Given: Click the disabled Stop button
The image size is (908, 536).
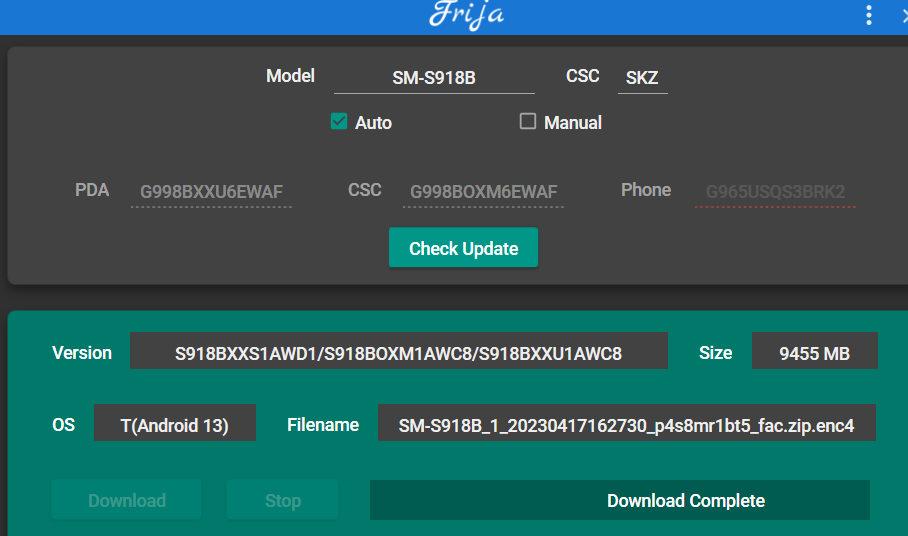Looking at the screenshot, I should [x=283, y=500].
